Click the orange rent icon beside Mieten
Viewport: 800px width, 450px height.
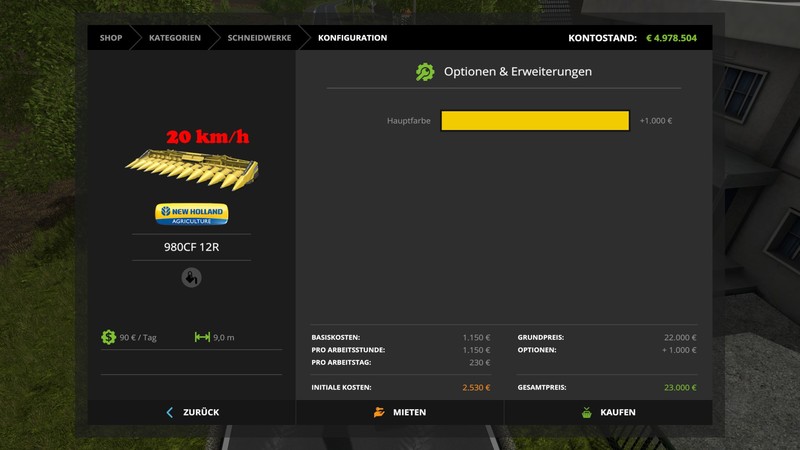pos(379,412)
